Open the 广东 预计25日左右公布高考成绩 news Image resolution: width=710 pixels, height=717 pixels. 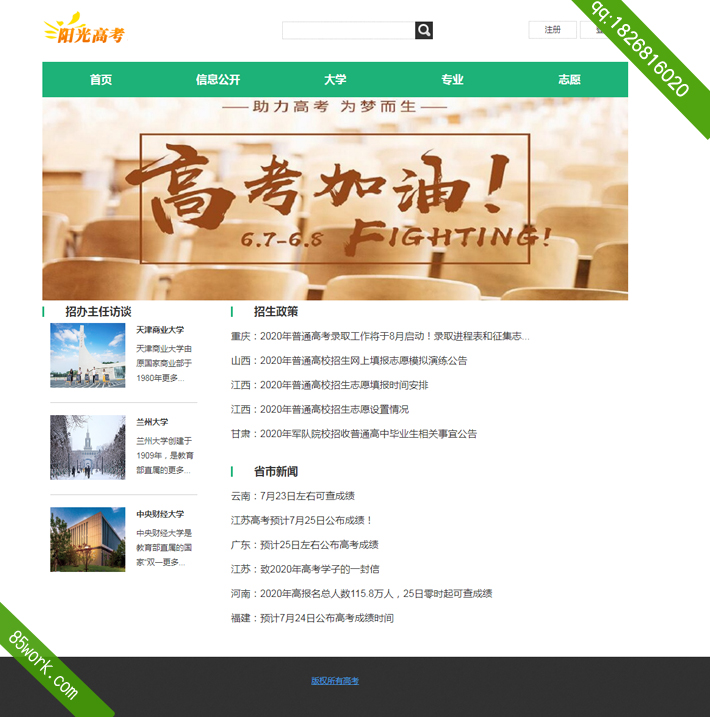(x=304, y=545)
